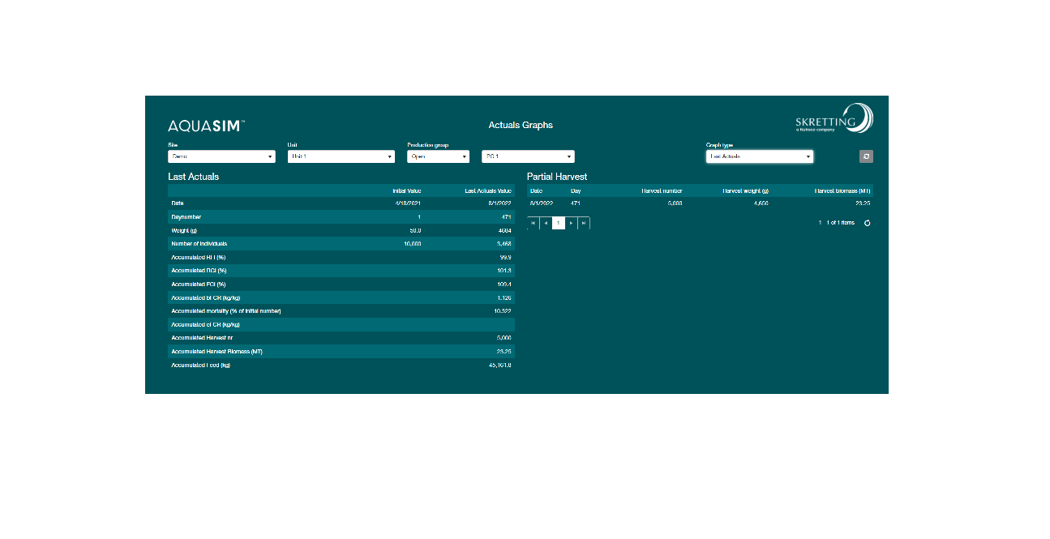Select the Partial Harvest data row
1050x539 pixels.
[700, 203]
